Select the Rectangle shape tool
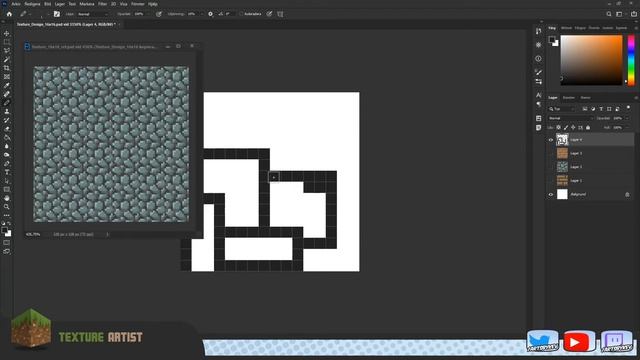This screenshot has height=360, width=640. click(7, 189)
